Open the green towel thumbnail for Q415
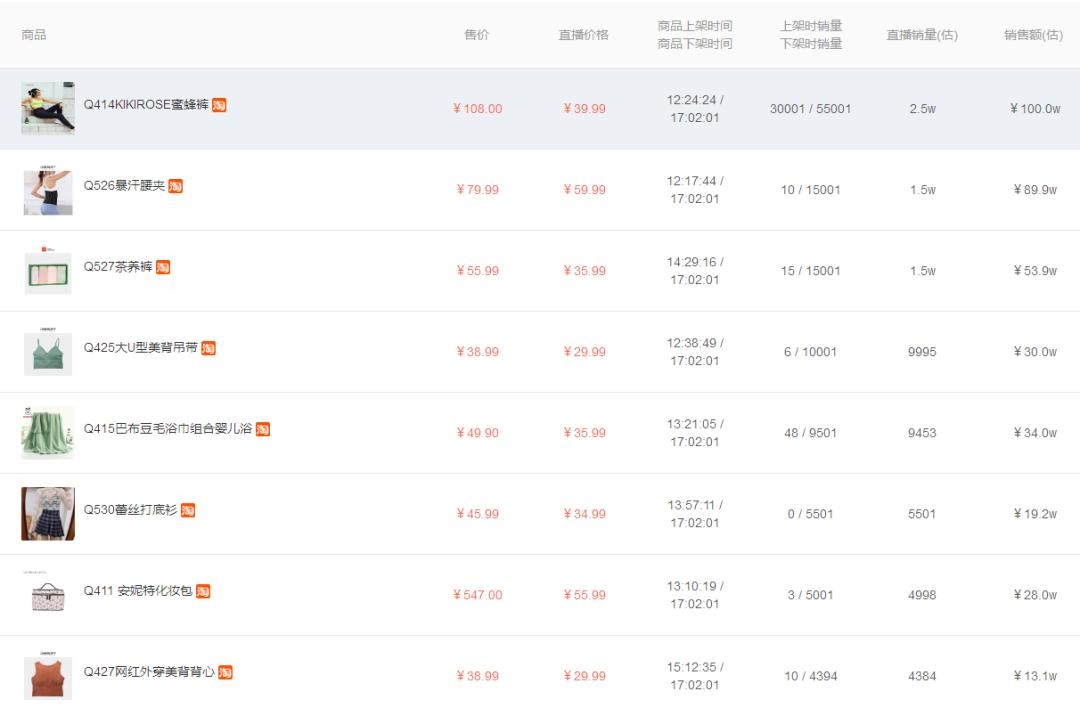 click(x=48, y=433)
